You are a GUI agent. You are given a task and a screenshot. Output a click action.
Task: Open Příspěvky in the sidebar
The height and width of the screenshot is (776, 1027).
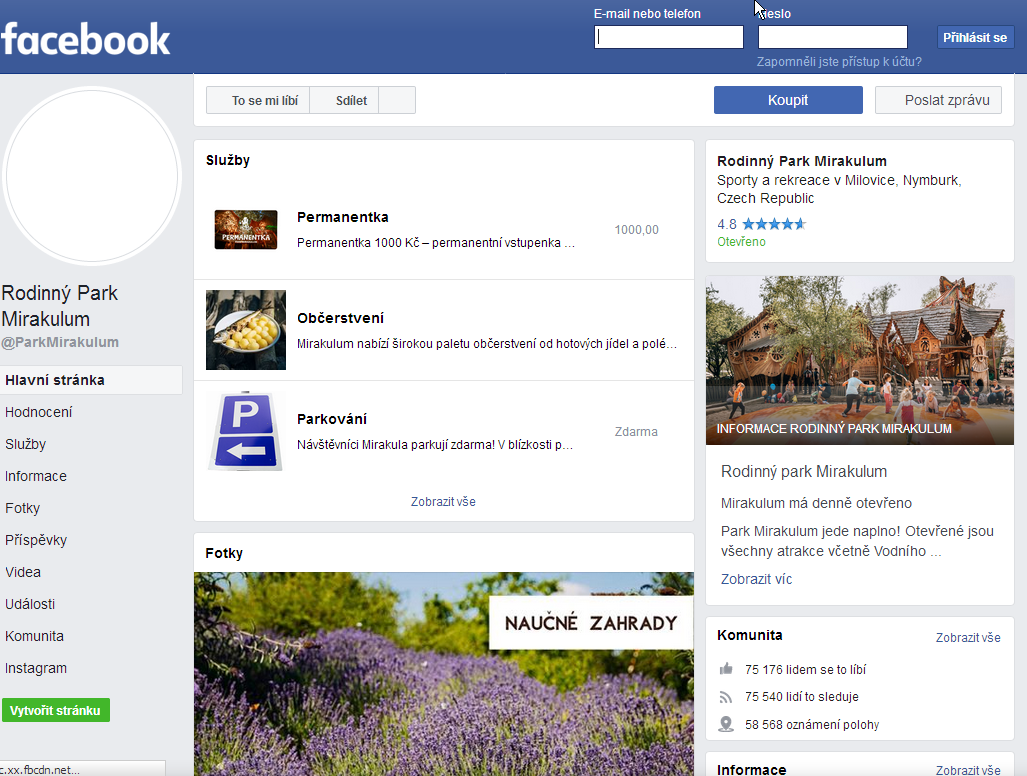pos(36,541)
